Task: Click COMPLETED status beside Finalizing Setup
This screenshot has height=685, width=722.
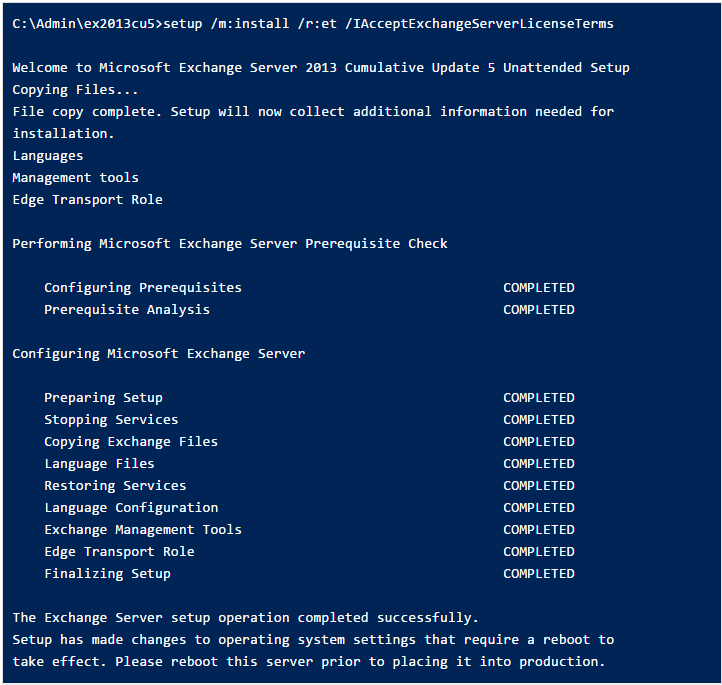Action: [x=539, y=573]
